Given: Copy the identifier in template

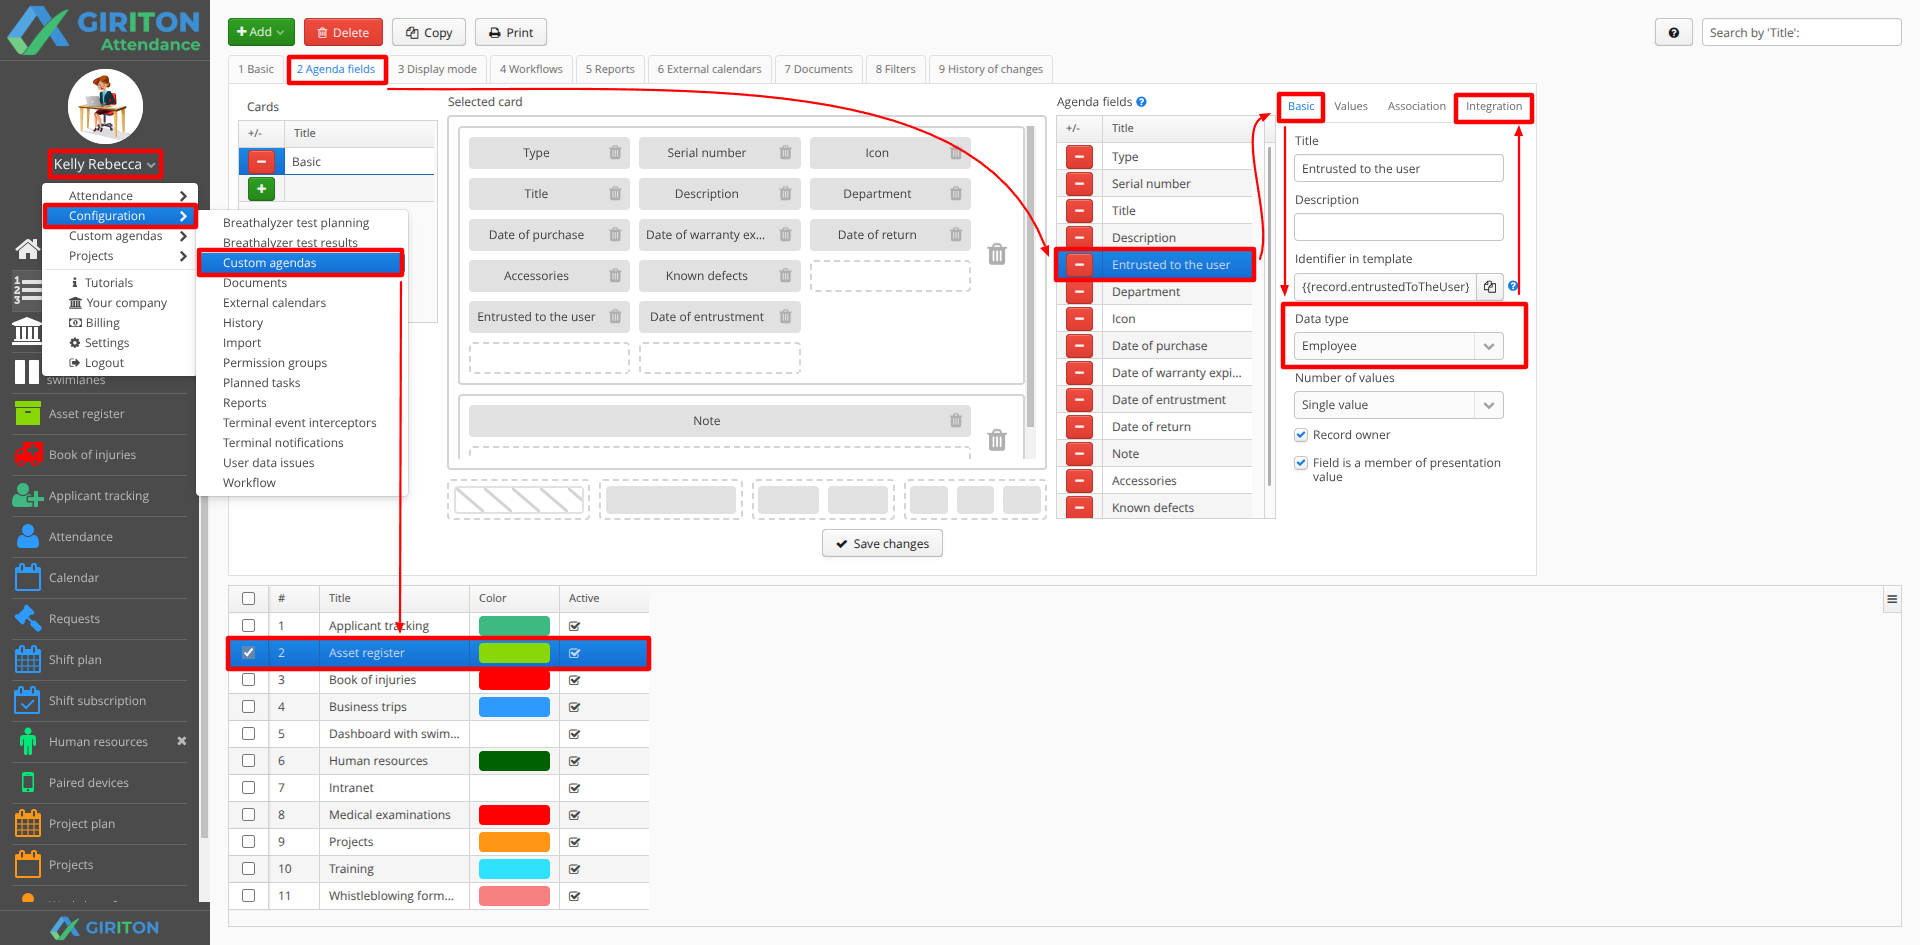Looking at the screenshot, I should click(x=1490, y=287).
